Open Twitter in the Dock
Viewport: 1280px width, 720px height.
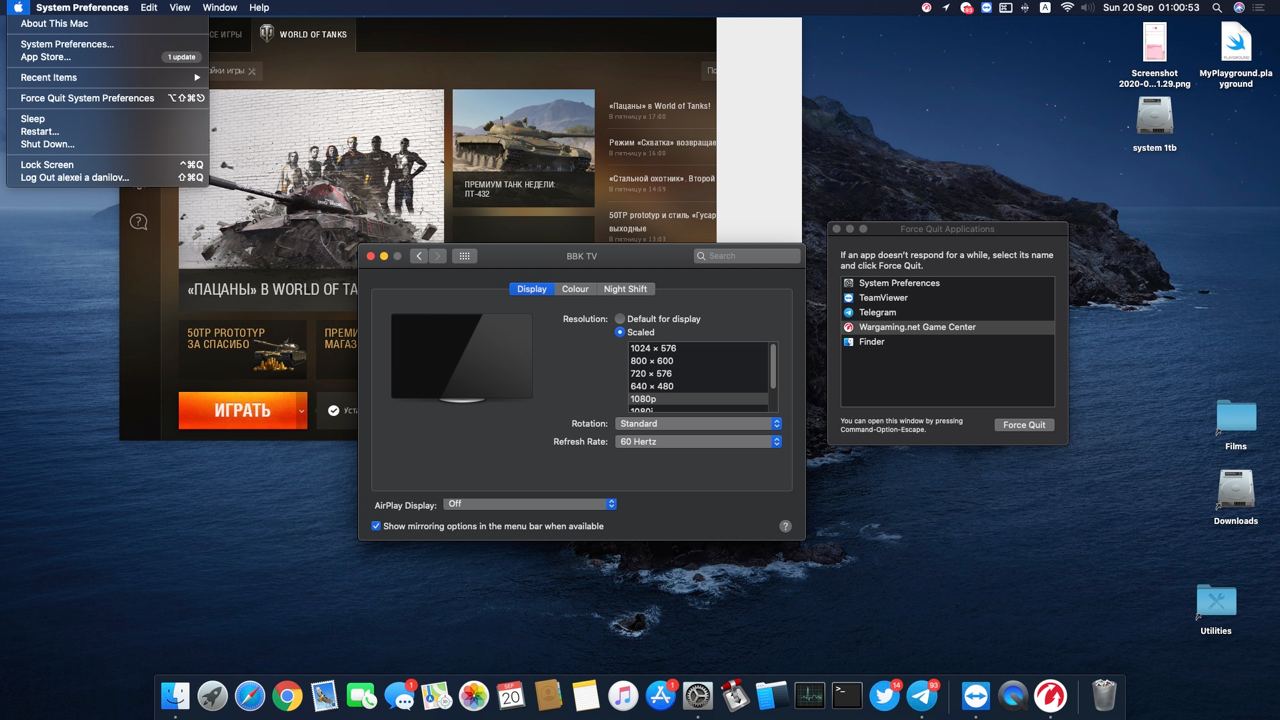click(885, 695)
